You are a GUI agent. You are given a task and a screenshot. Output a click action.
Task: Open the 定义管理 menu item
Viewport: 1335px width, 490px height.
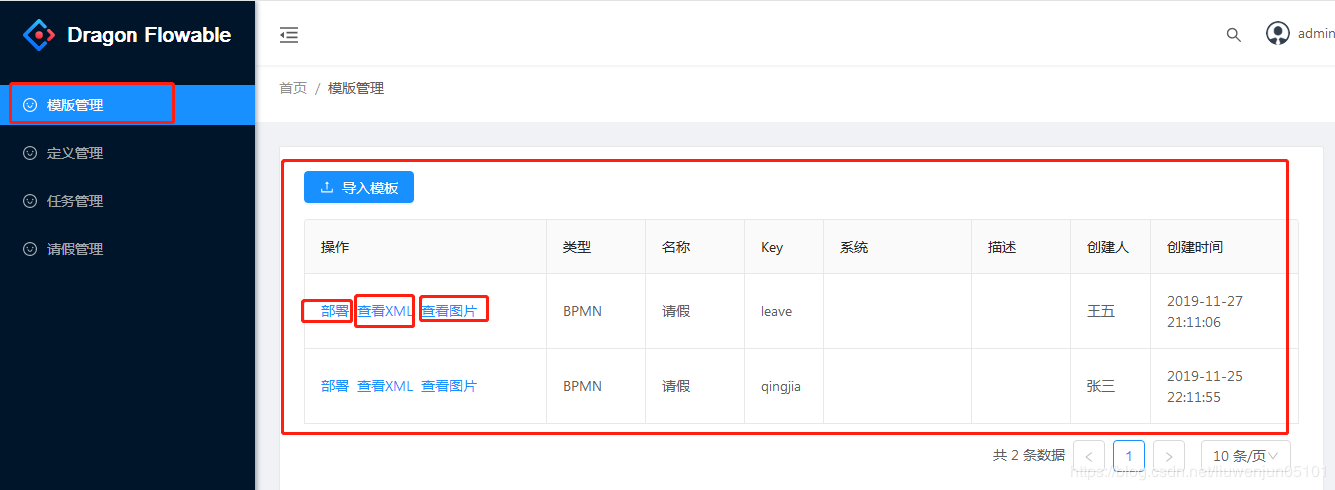click(x=127, y=153)
